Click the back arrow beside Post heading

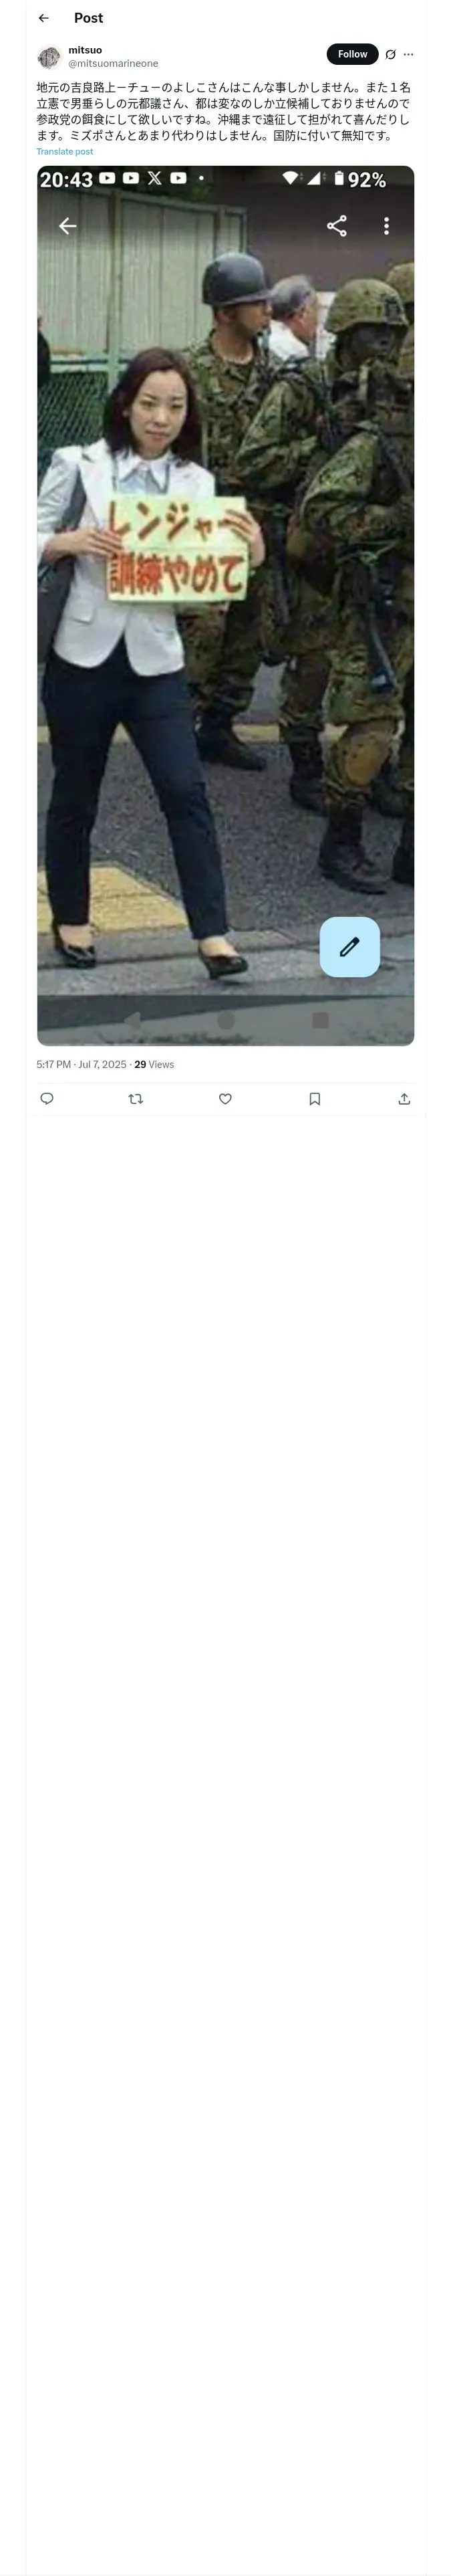coord(43,18)
